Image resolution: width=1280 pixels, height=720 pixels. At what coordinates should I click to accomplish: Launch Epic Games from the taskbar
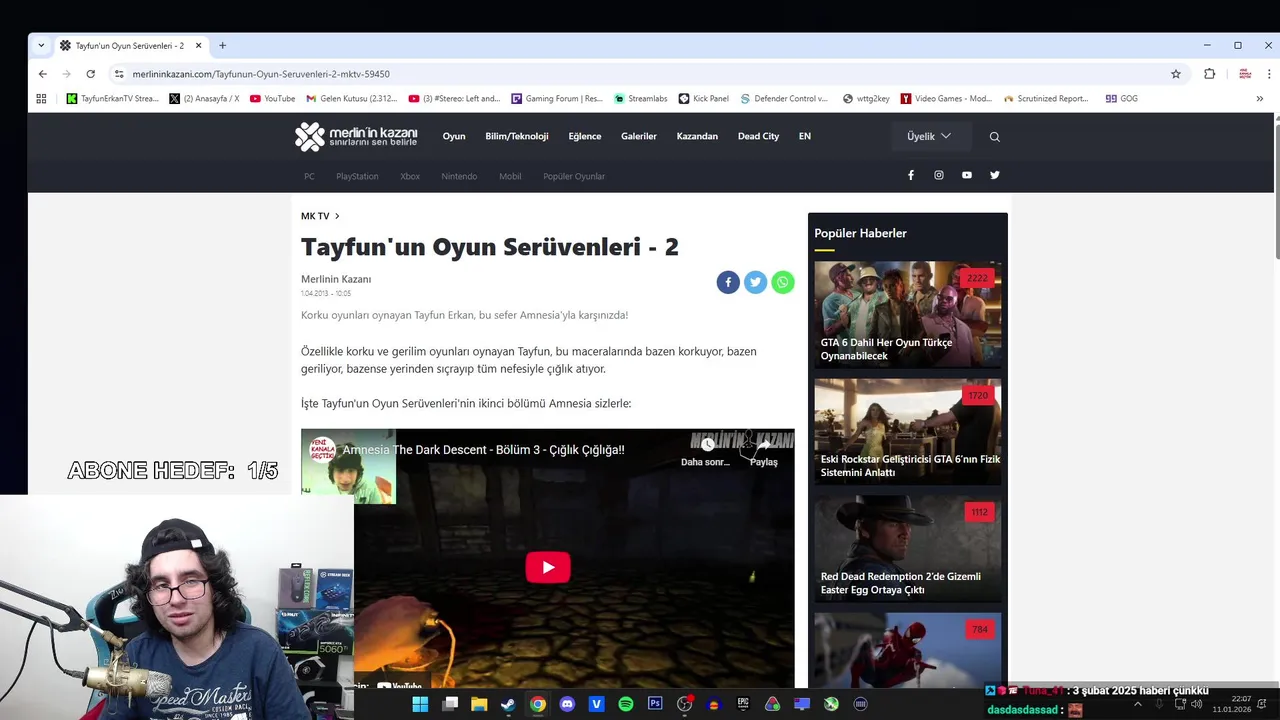(x=743, y=704)
